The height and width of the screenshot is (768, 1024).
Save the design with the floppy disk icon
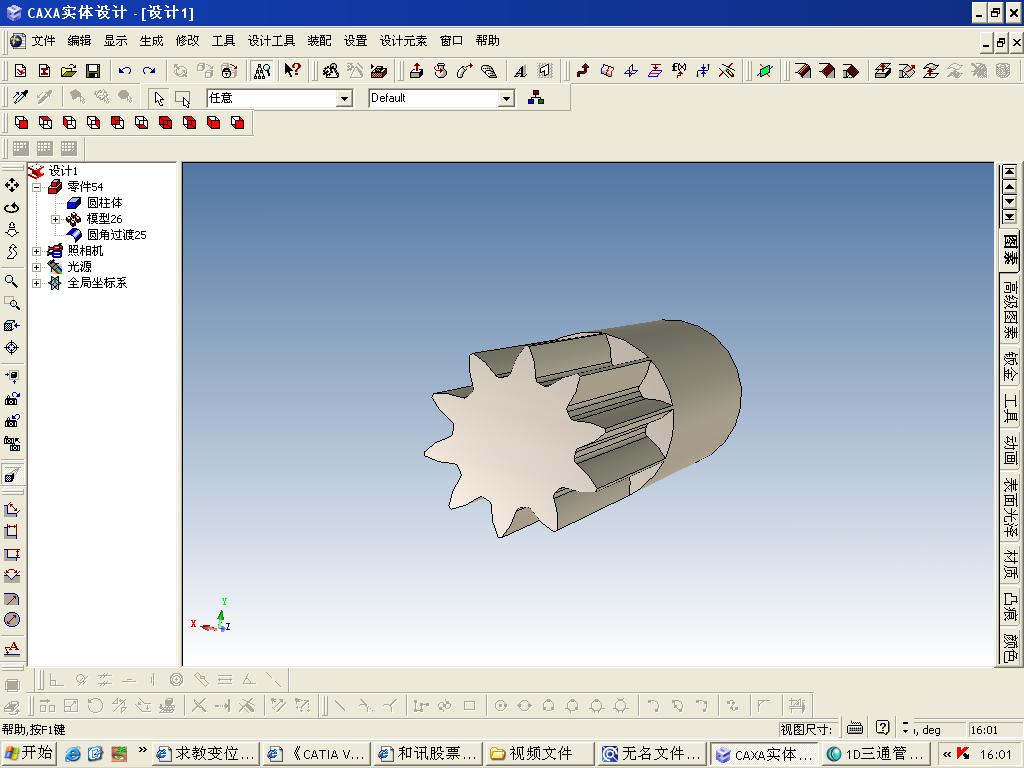click(93, 71)
